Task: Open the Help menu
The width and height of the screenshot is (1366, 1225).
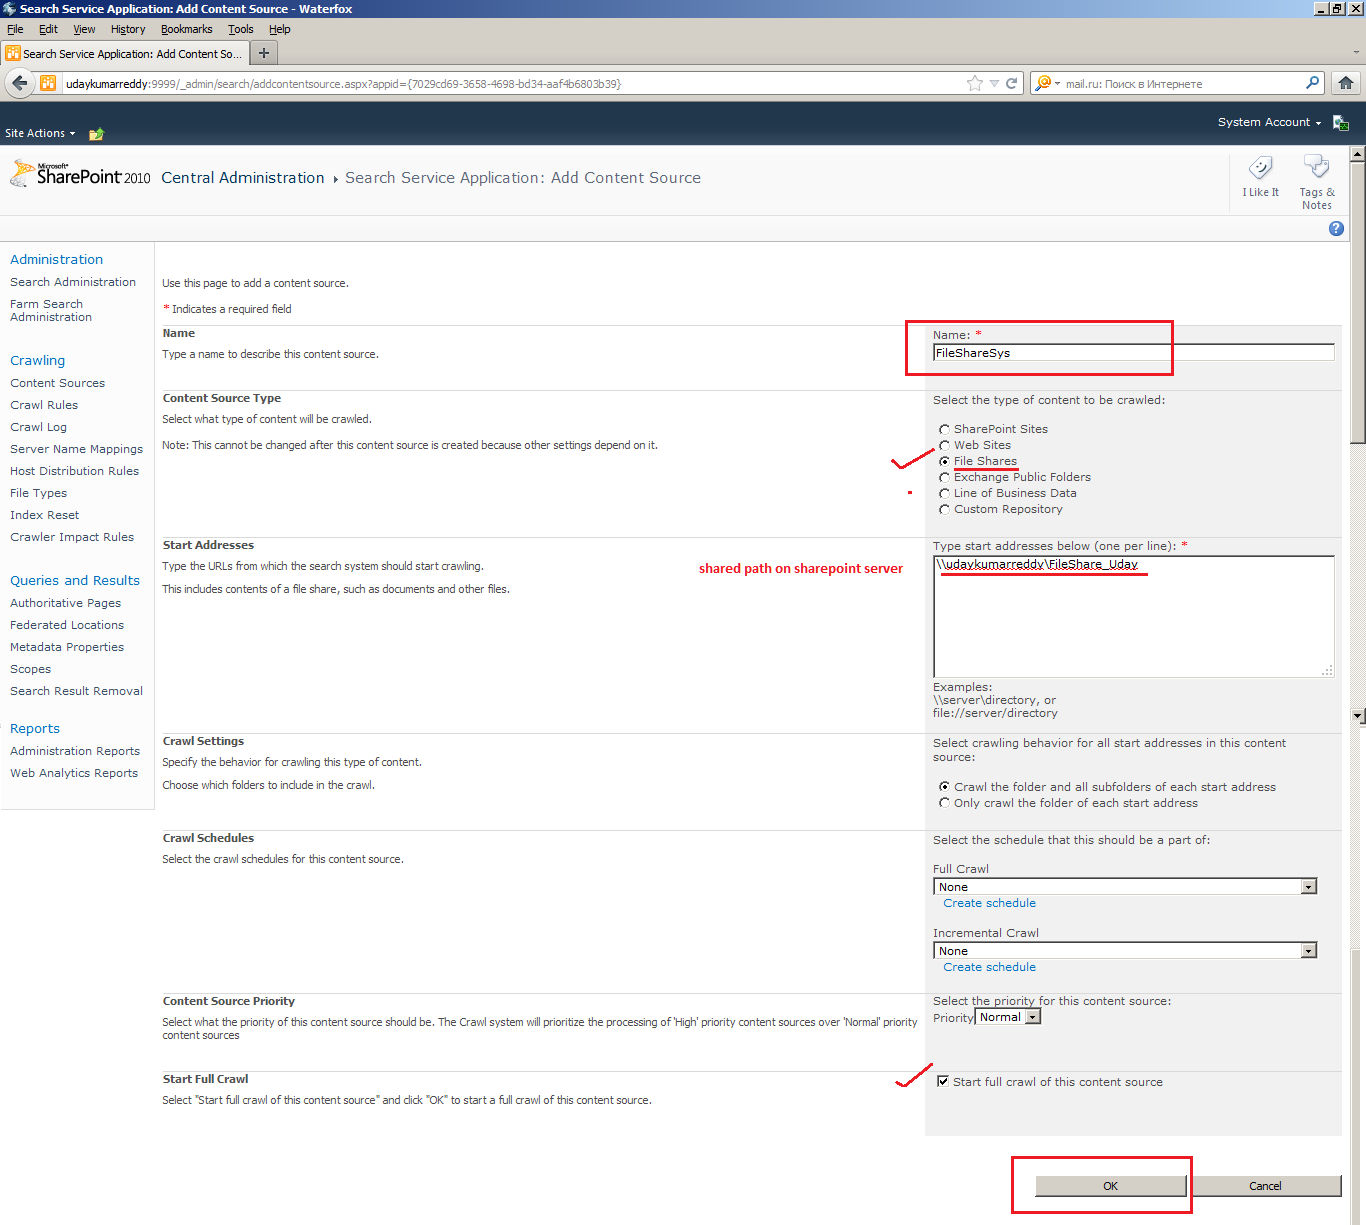Action: [x=280, y=29]
